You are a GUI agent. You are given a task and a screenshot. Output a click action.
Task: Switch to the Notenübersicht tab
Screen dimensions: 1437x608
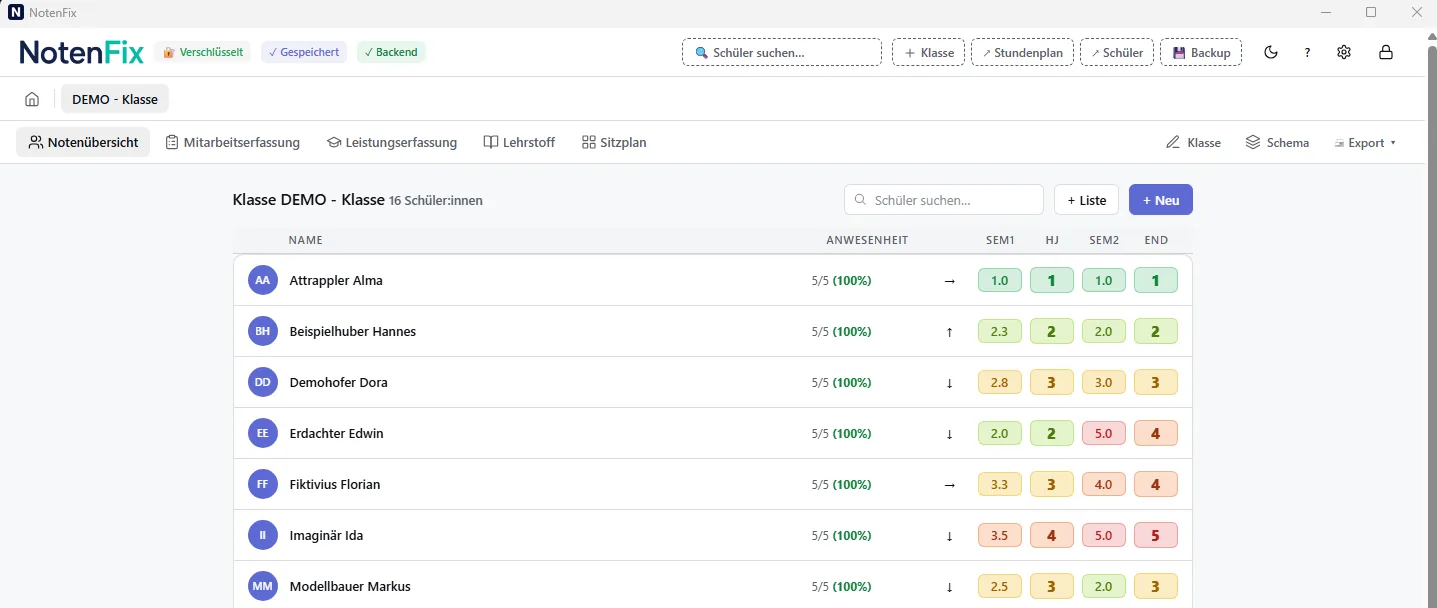(x=83, y=142)
